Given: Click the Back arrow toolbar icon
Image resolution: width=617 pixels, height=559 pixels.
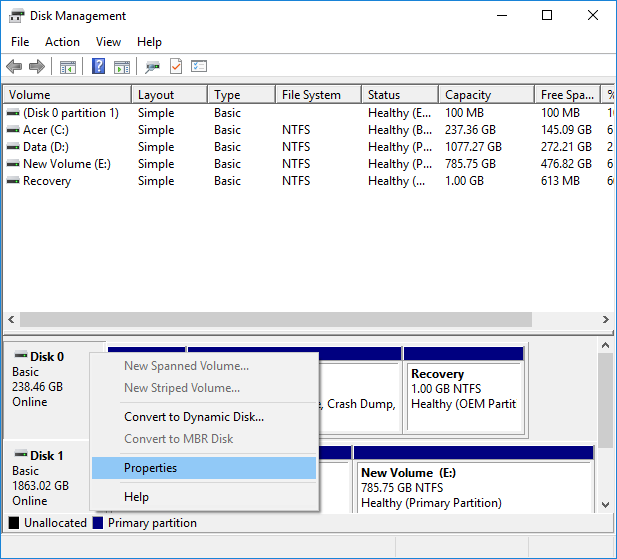Looking at the screenshot, I should (14, 67).
